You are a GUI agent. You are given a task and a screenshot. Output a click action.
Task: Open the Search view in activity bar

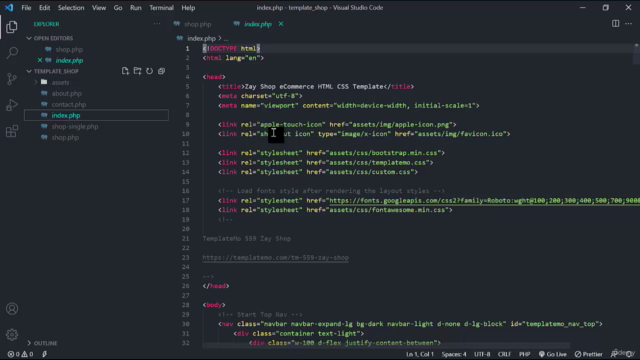pos(12,53)
